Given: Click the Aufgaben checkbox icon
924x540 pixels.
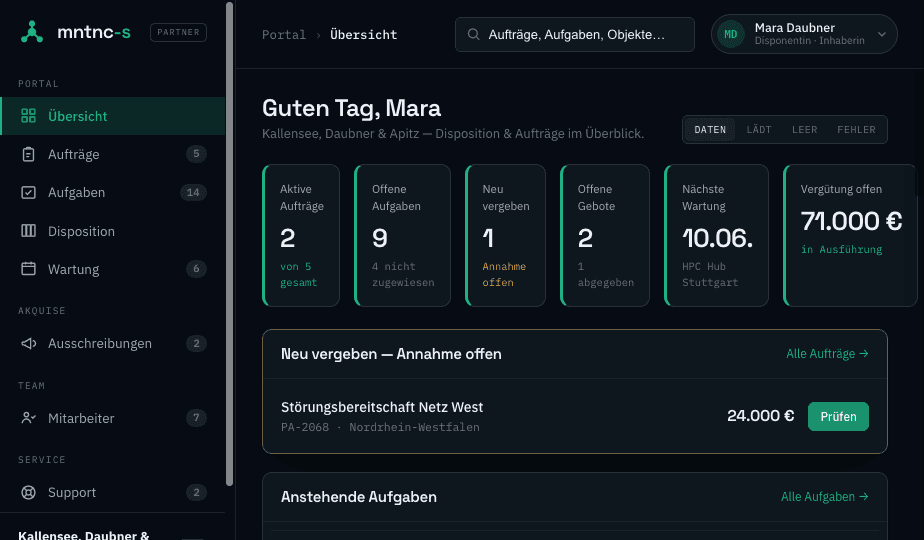Looking at the screenshot, I should pos(28,193).
